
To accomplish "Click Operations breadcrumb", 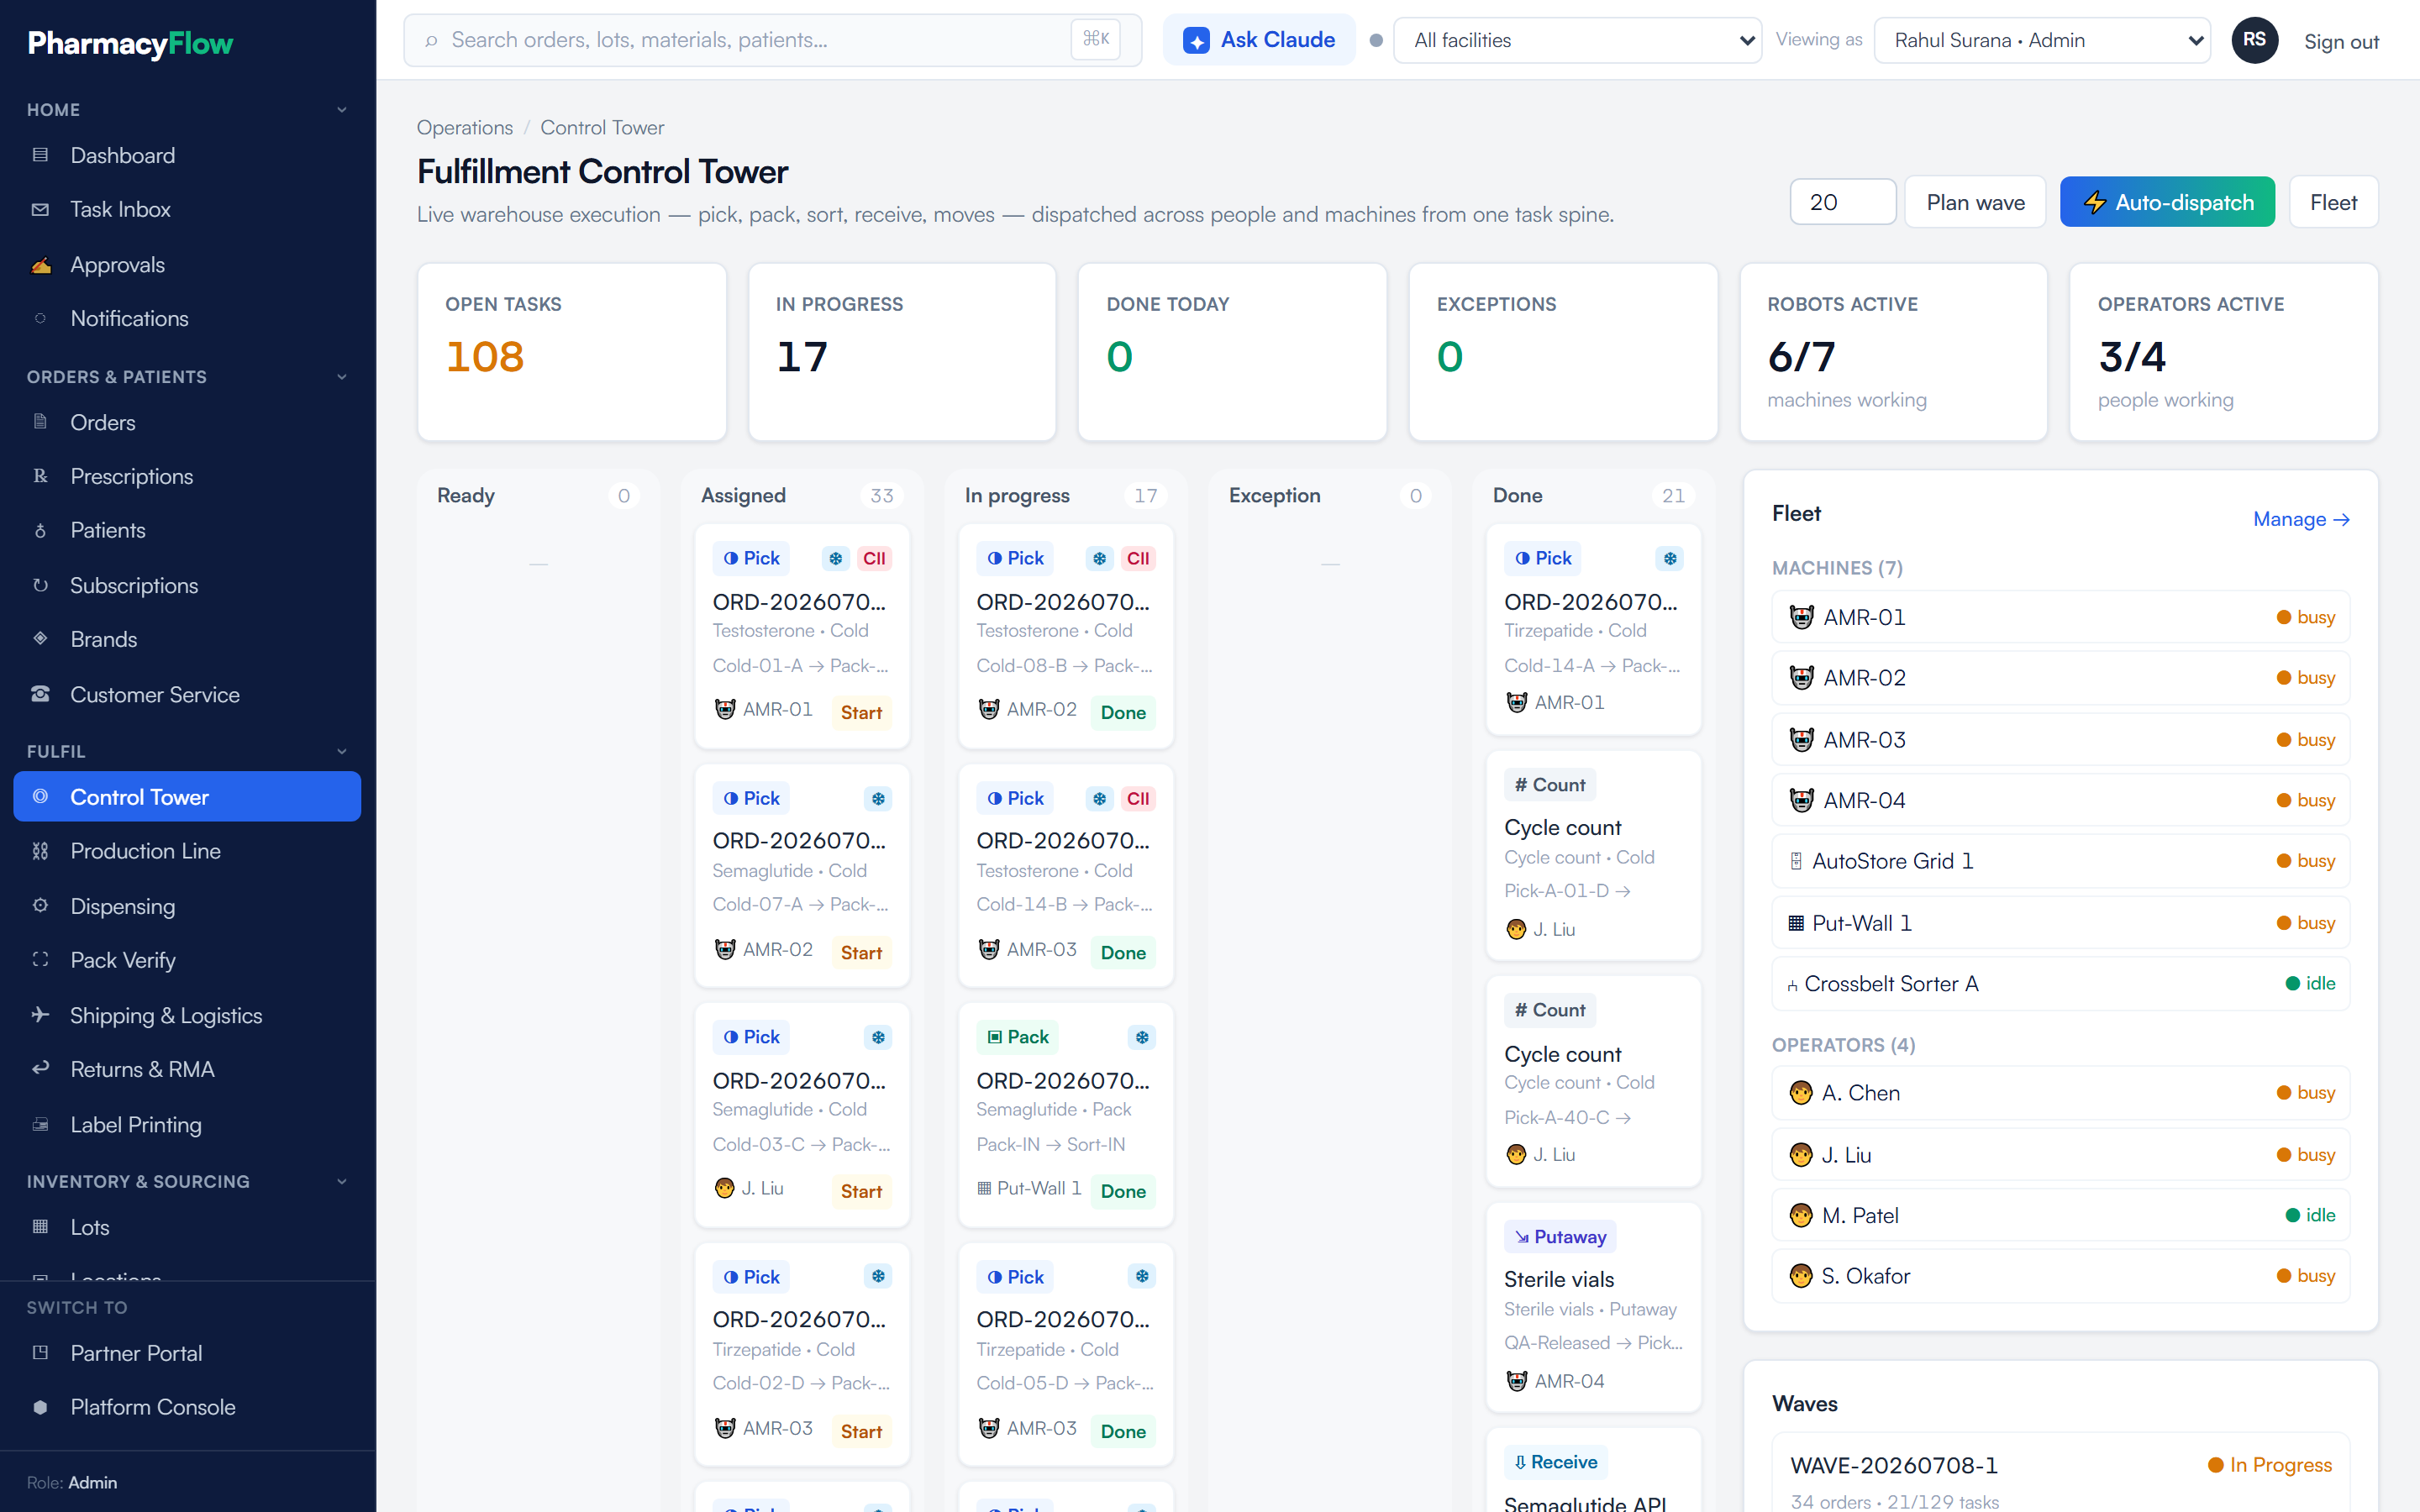I will coord(464,127).
